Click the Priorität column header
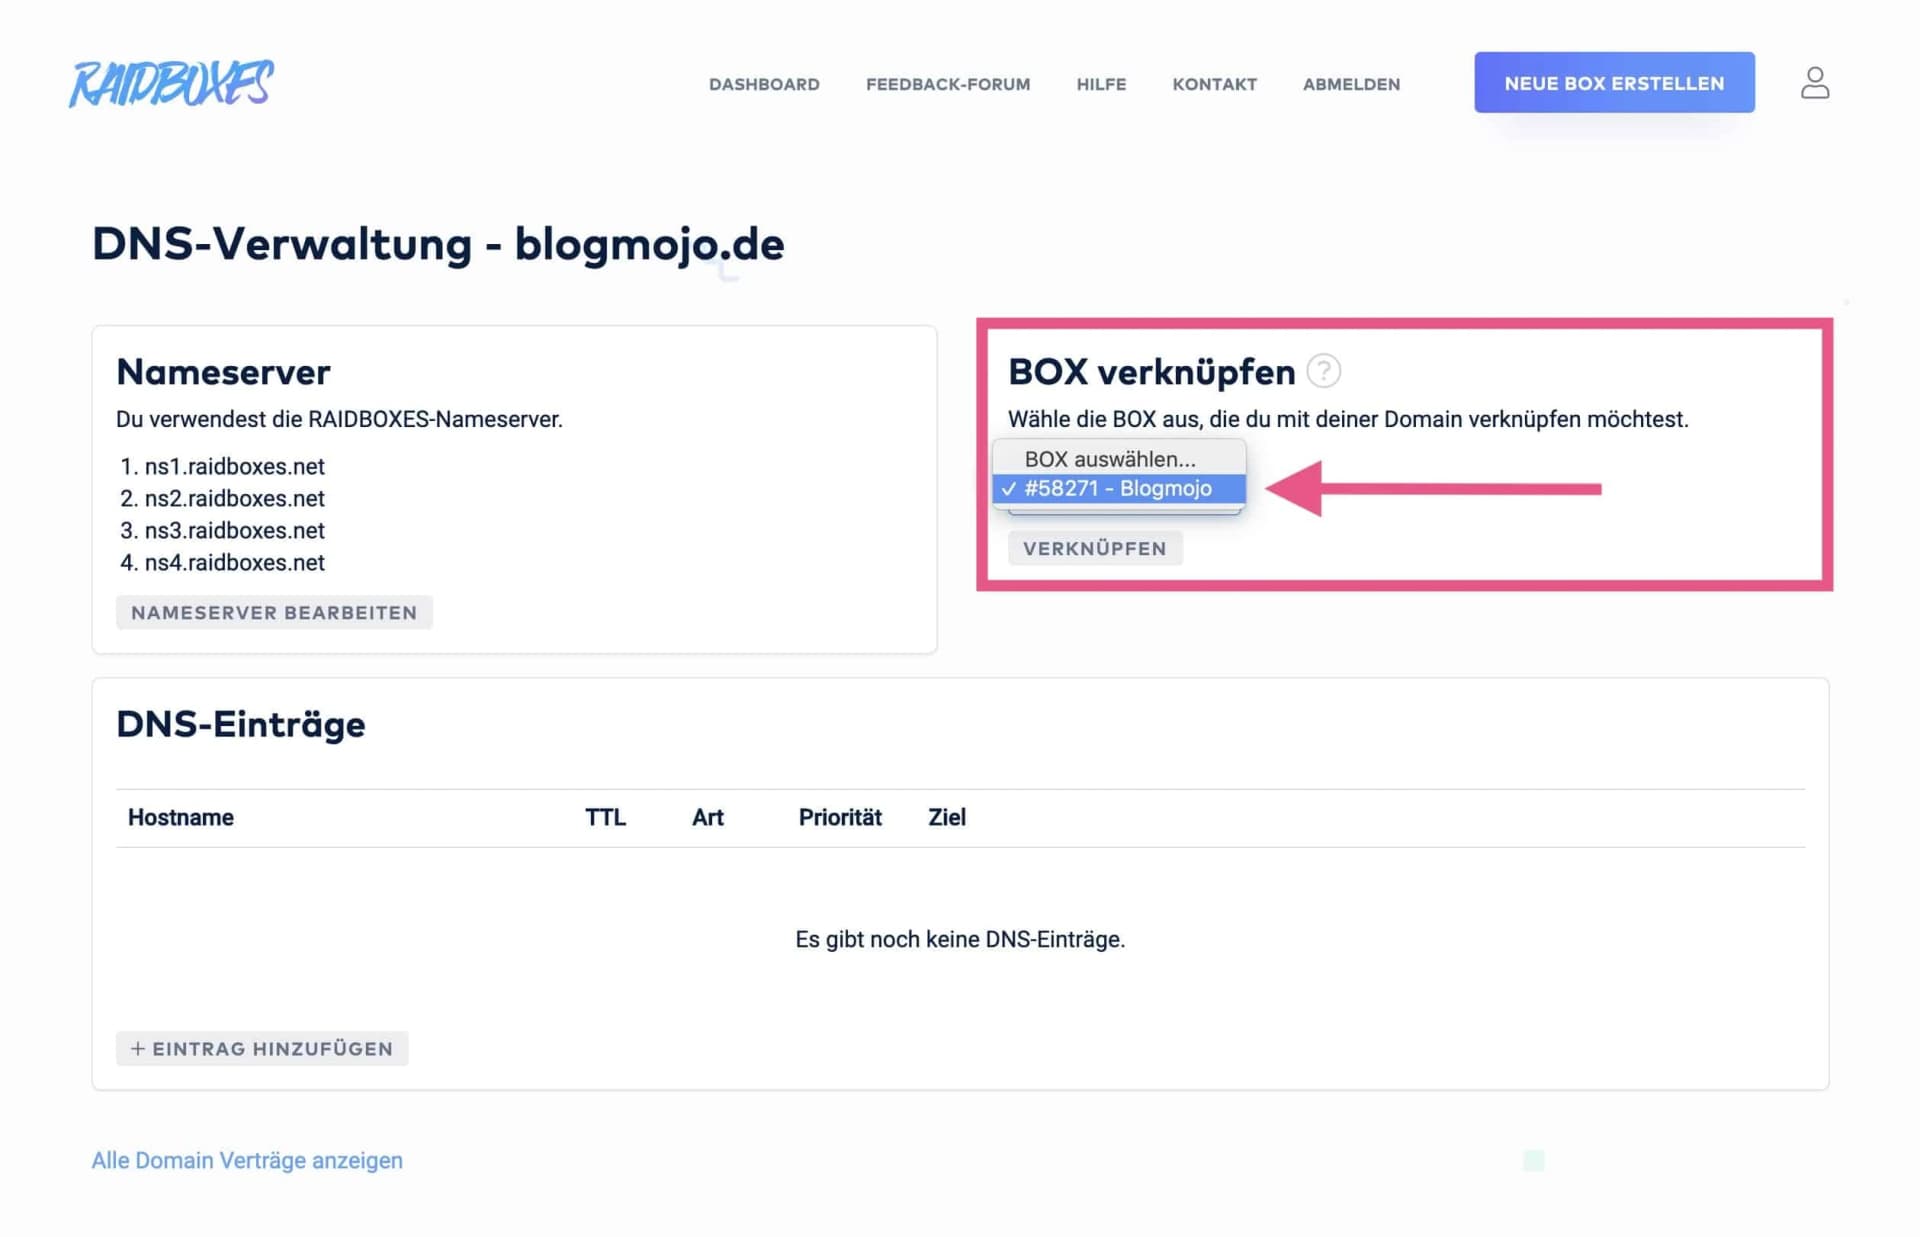Image resolution: width=1920 pixels, height=1237 pixels. coord(840,817)
